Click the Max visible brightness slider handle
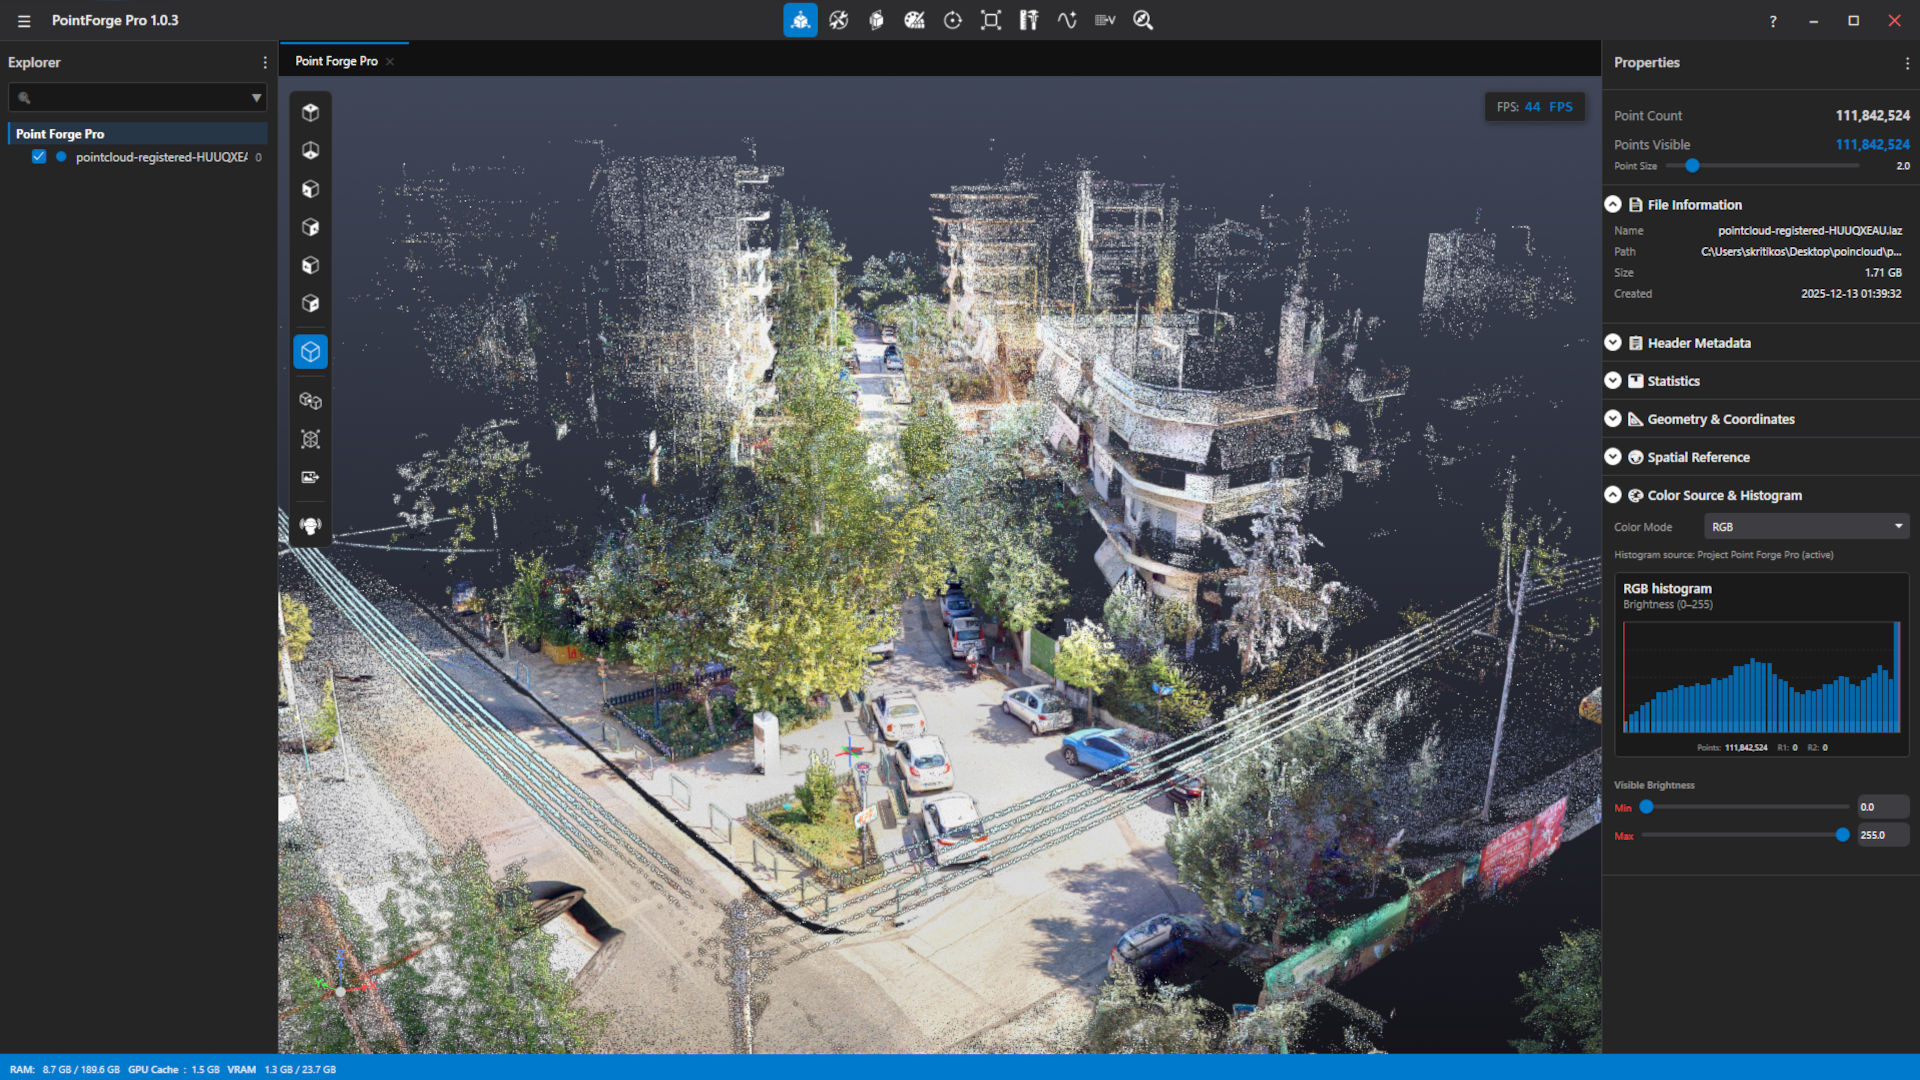 (1842, 835)
